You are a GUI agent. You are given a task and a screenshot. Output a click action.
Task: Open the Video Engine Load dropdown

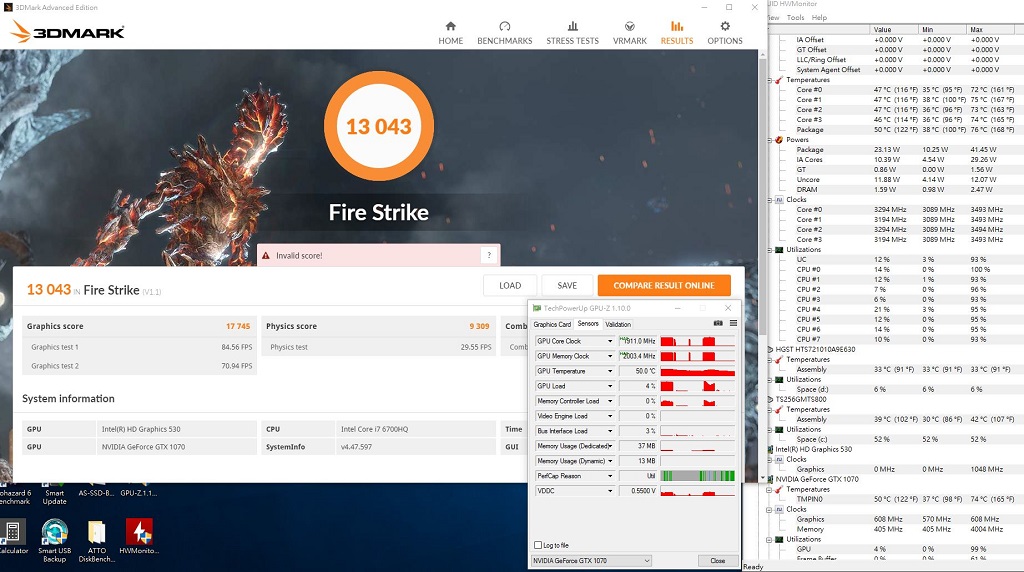tap(610, 416)
